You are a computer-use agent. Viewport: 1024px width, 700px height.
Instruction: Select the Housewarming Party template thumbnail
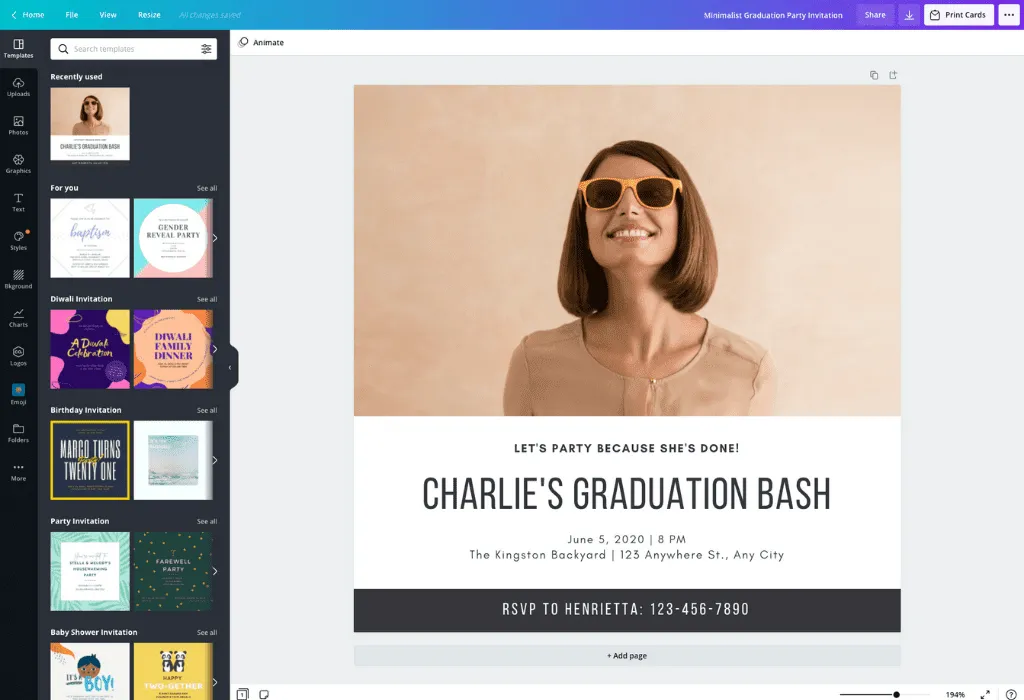pyautogui.click(x=90, y=571)
